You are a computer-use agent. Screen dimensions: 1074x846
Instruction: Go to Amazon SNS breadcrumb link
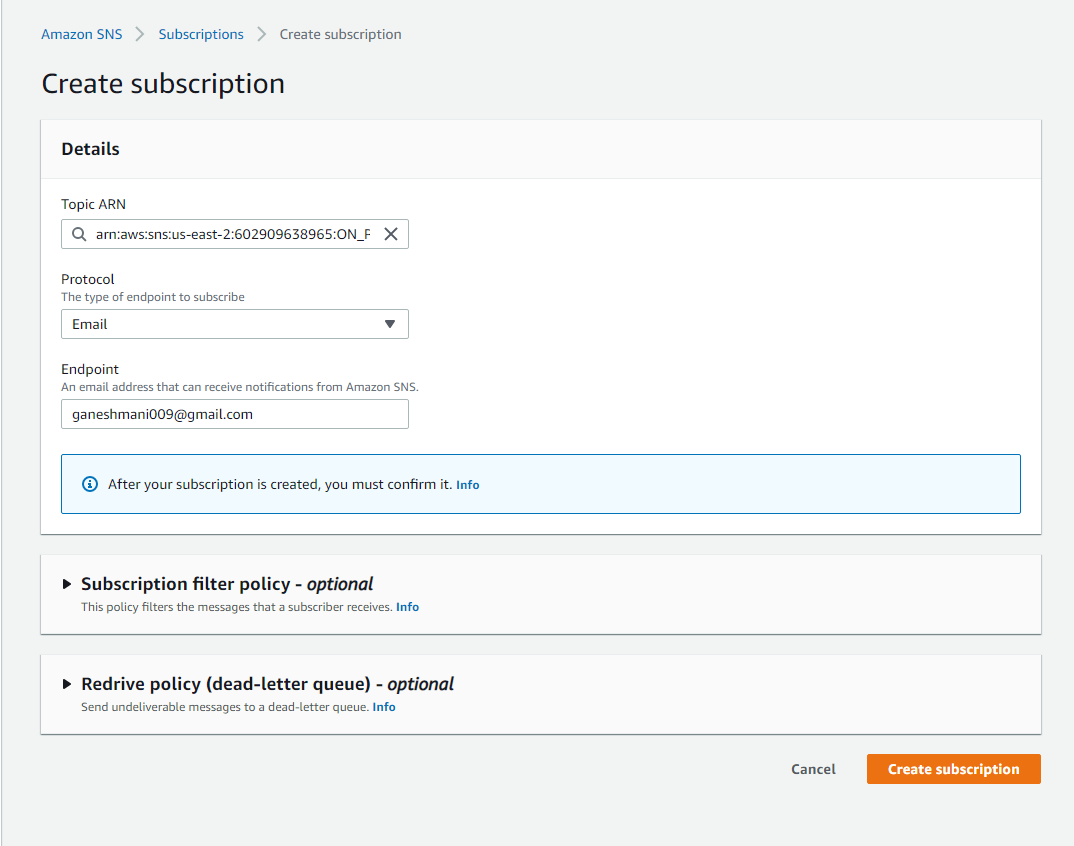pos(81,34)
